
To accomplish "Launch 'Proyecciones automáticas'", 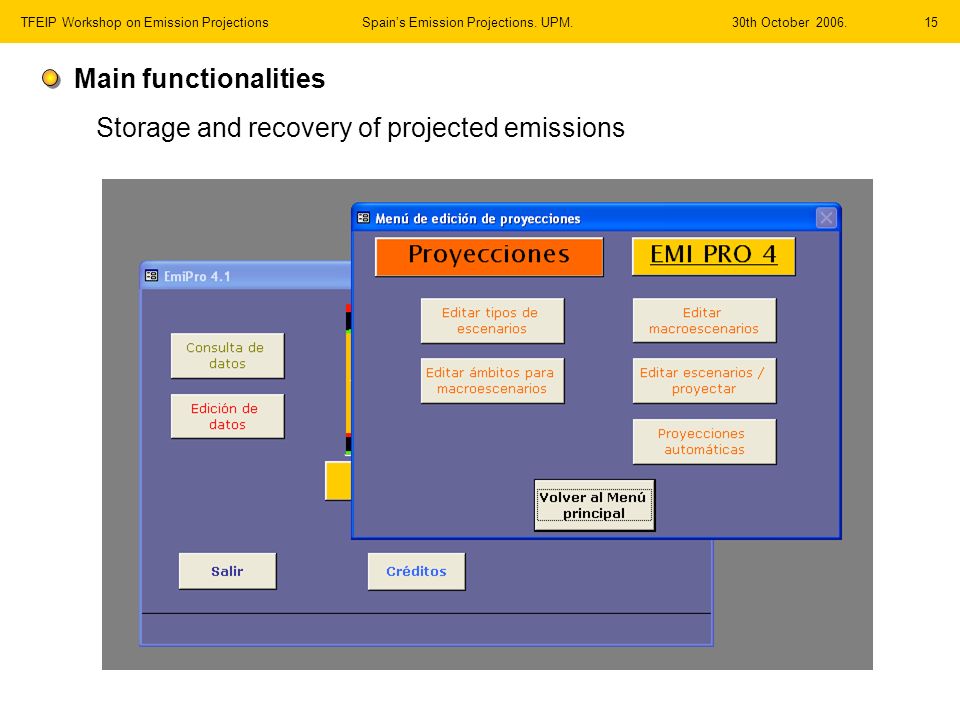I will click(x=704, y=441).
